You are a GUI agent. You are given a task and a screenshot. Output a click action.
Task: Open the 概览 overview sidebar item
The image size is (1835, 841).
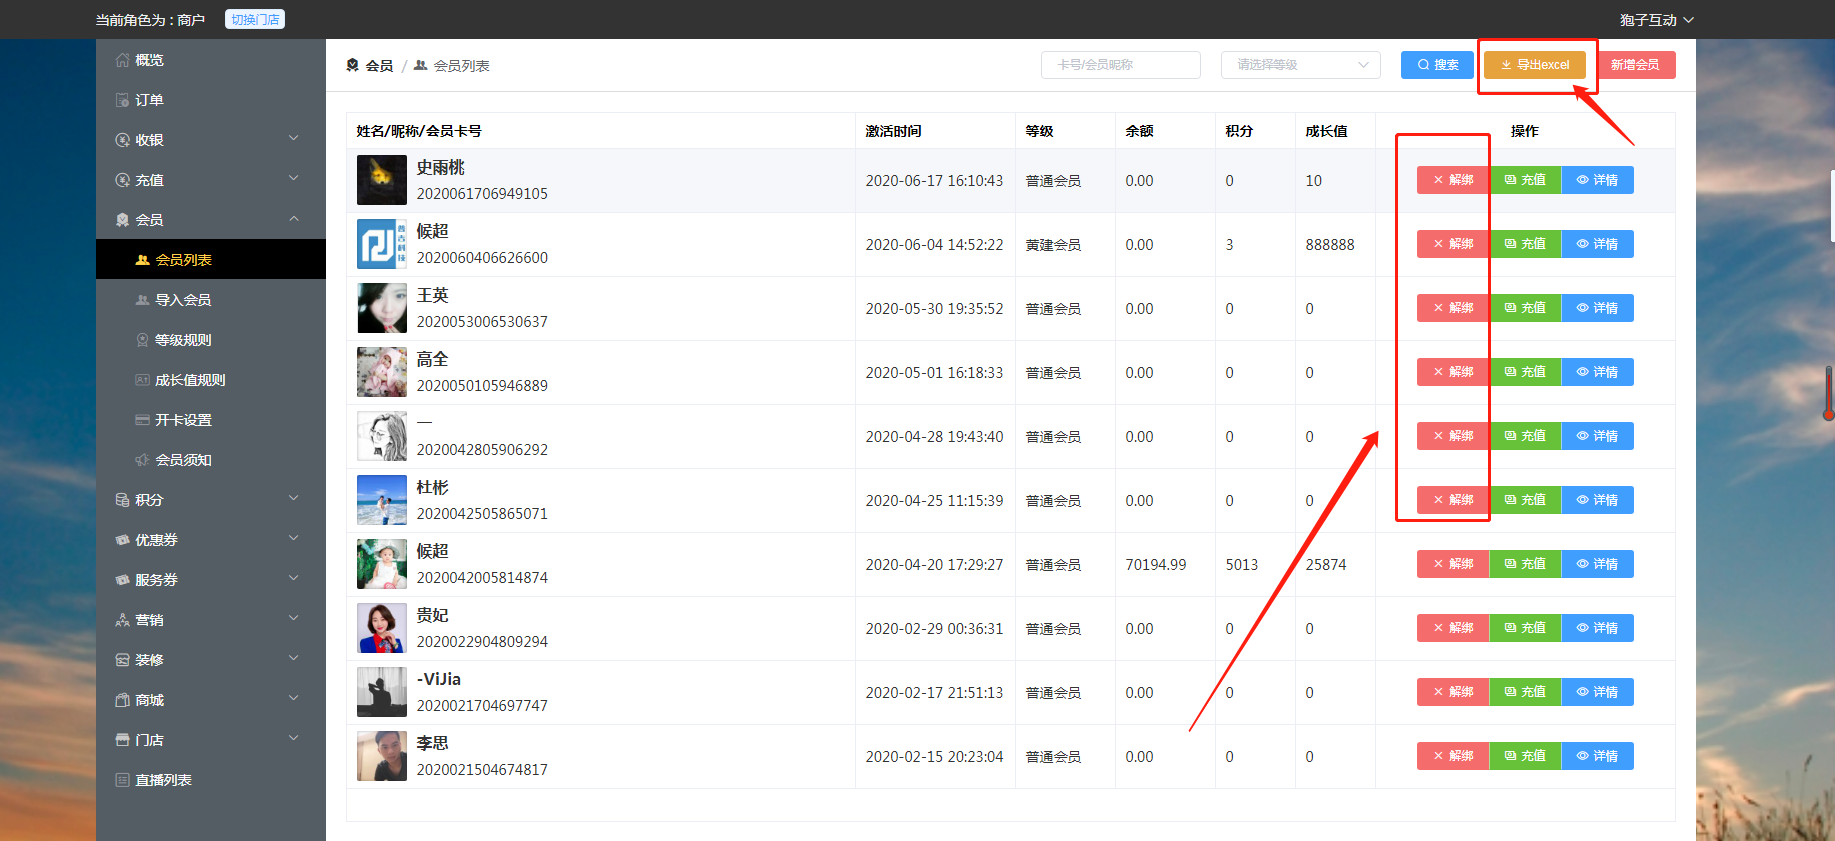click(x=211, y=60)
